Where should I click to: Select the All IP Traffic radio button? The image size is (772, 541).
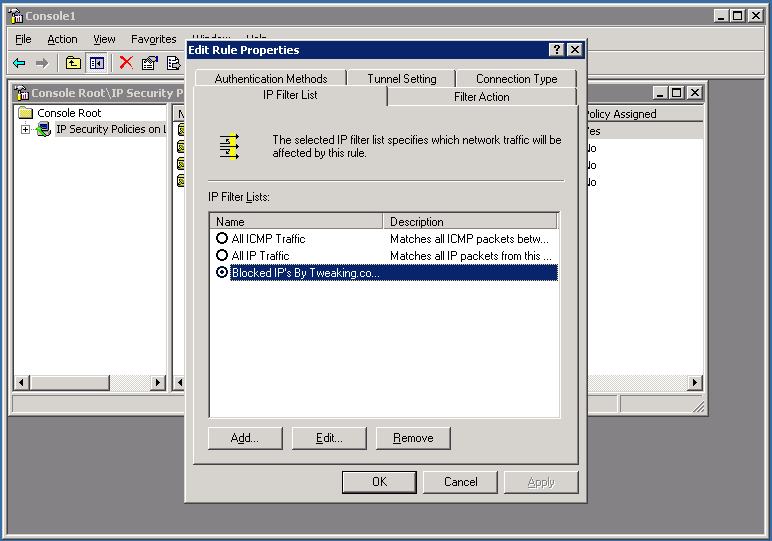(x=222, y=256)
